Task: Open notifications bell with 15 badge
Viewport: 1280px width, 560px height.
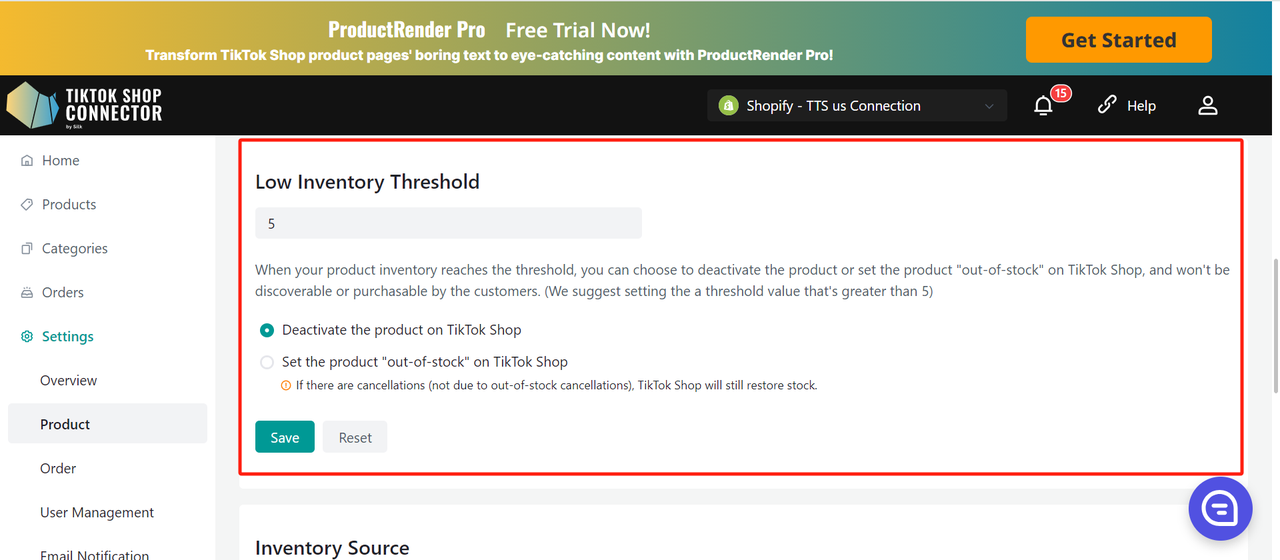Action: pos(1044,105)
